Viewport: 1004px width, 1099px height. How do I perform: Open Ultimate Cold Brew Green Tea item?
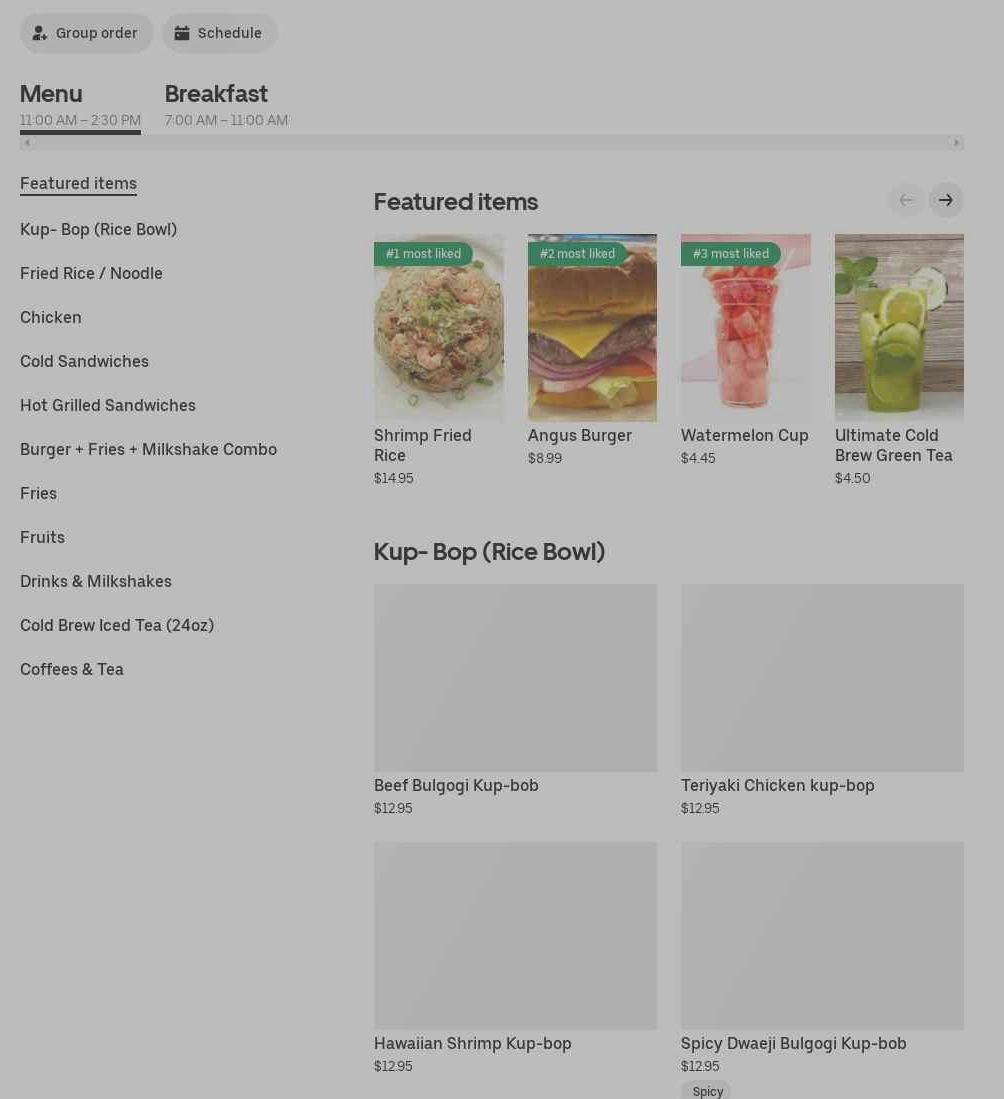pos(899,360)
